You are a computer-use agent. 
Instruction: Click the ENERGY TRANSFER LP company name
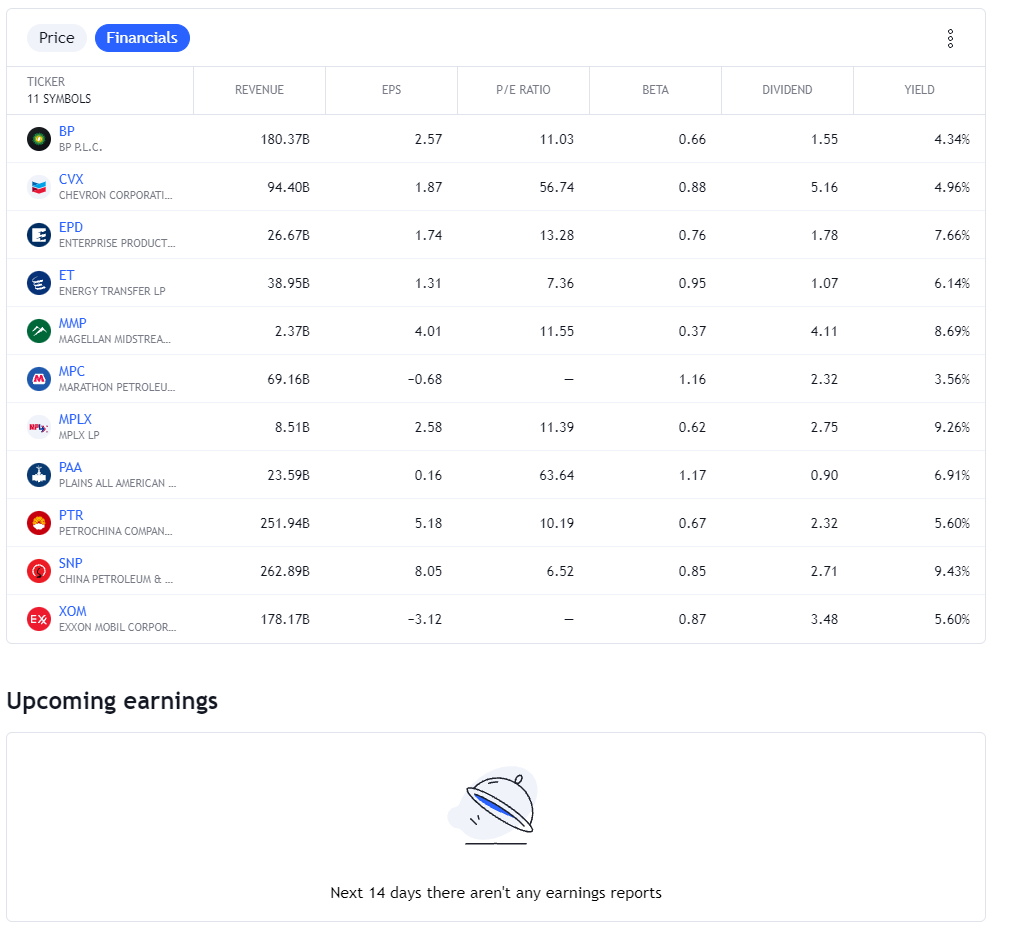click(112, 291)
